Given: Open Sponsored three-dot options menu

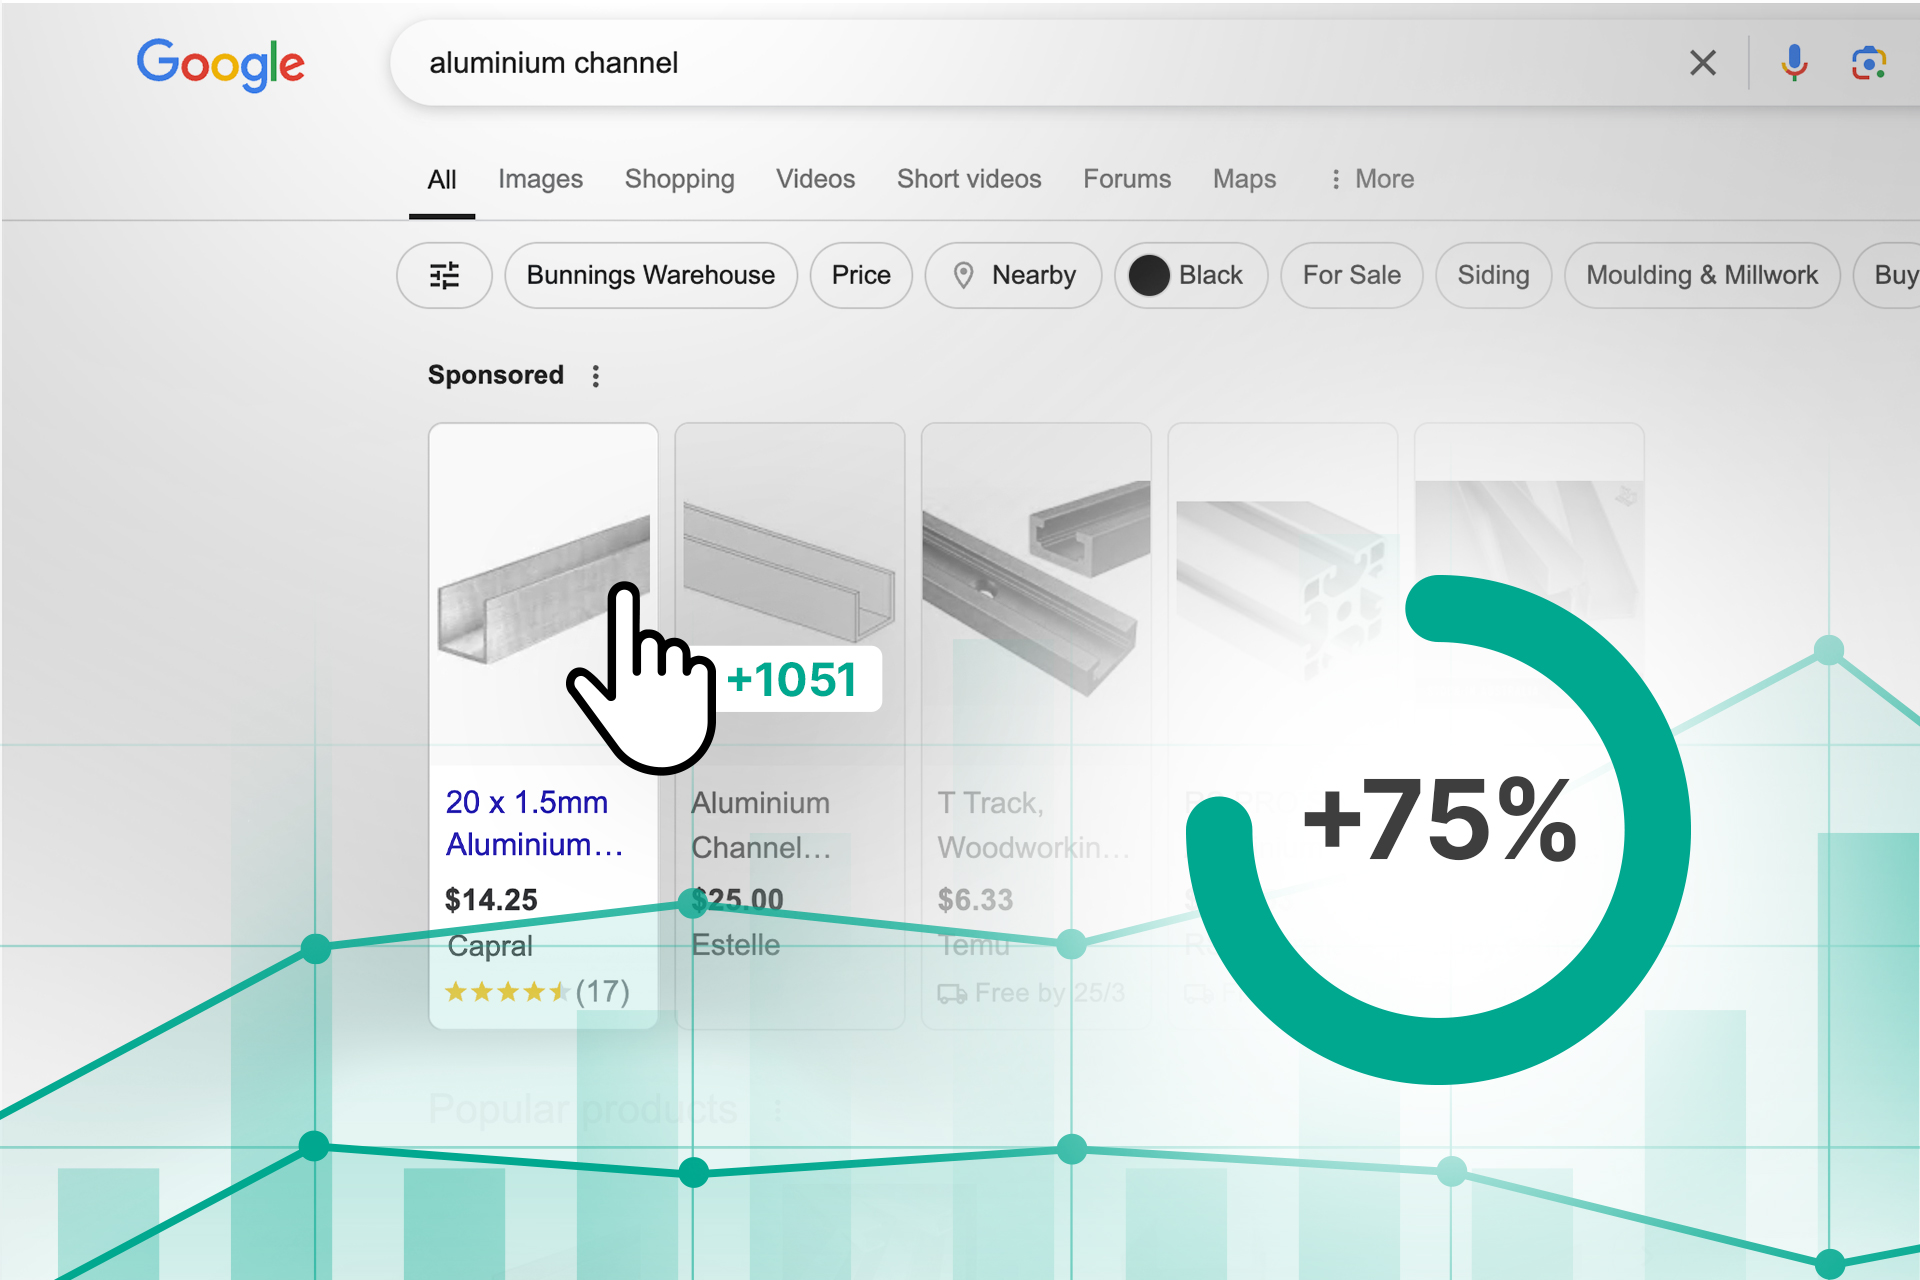Looking at the screenshot, I should point(596,376).
